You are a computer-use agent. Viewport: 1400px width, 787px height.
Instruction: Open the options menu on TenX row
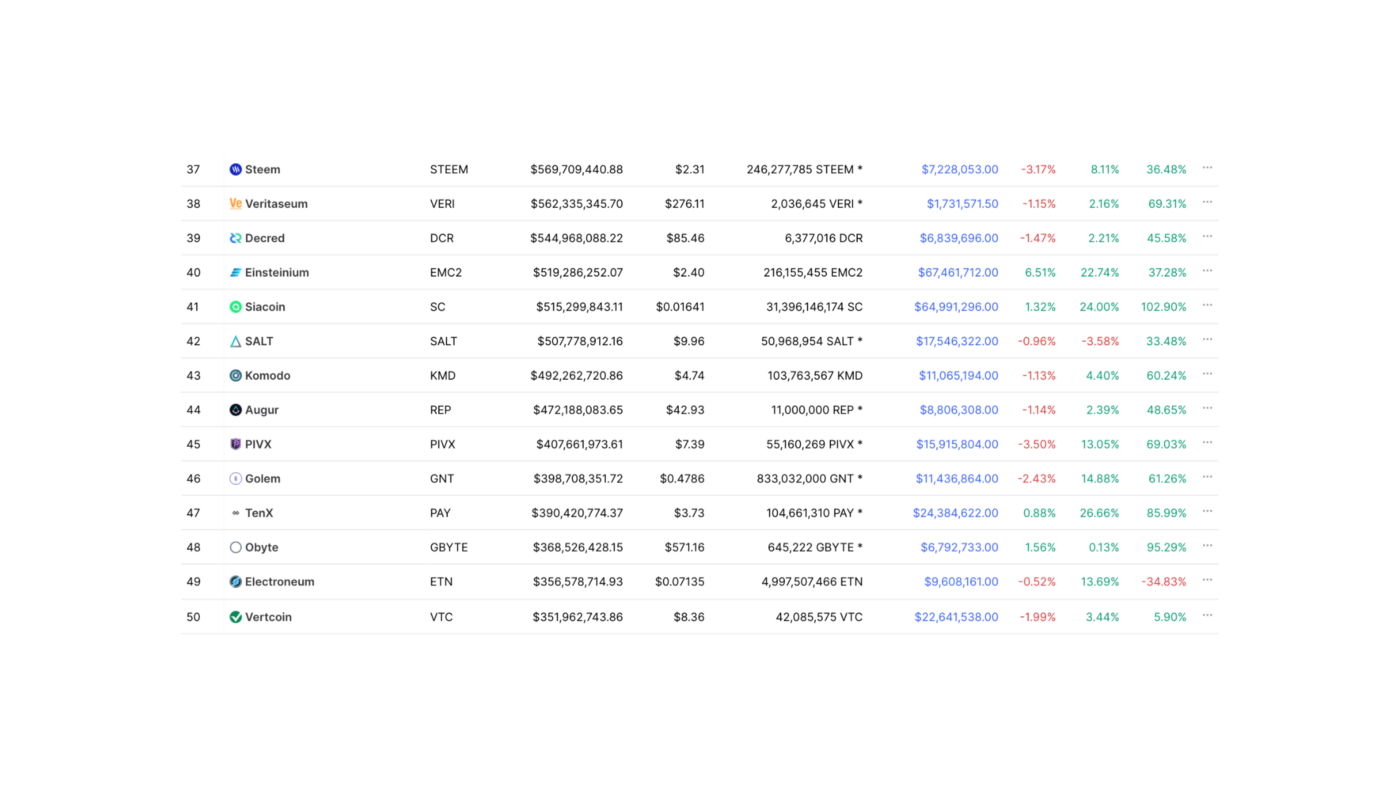pyautogui.click(x=1206, y=511)
